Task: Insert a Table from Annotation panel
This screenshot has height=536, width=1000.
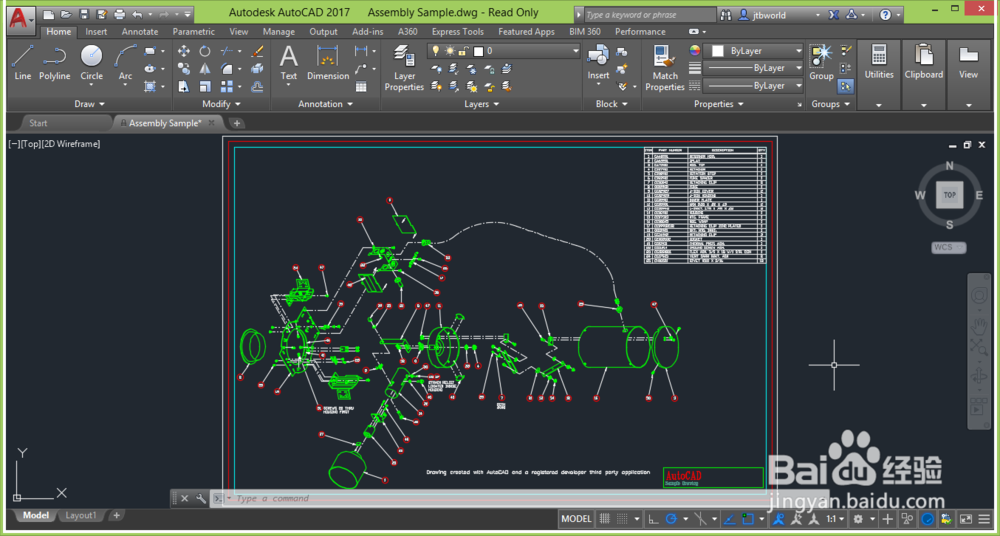Action: tap(361, 87)
